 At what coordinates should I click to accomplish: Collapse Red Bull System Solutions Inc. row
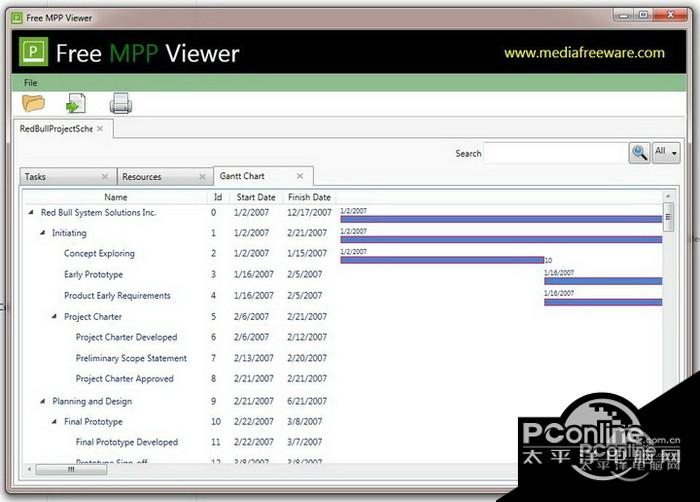coord(31,212)
